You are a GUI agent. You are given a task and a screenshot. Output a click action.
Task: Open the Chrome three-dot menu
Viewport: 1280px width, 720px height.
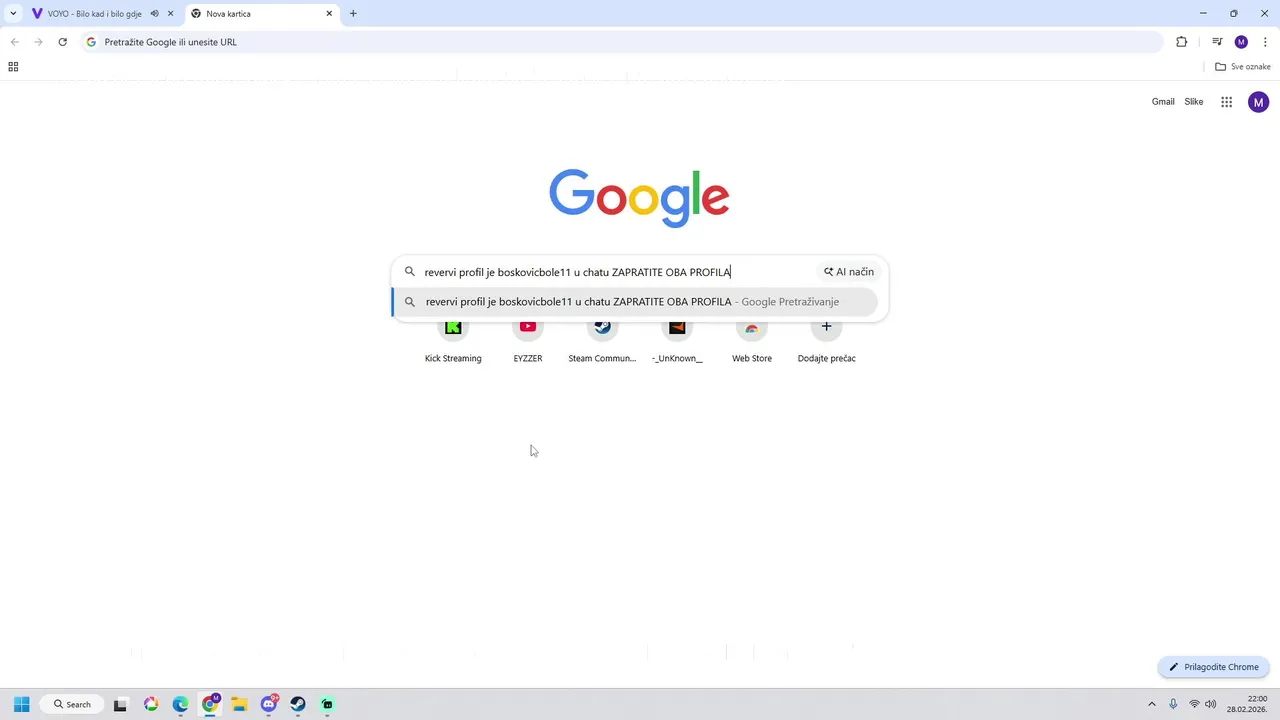click(1265, 42)
